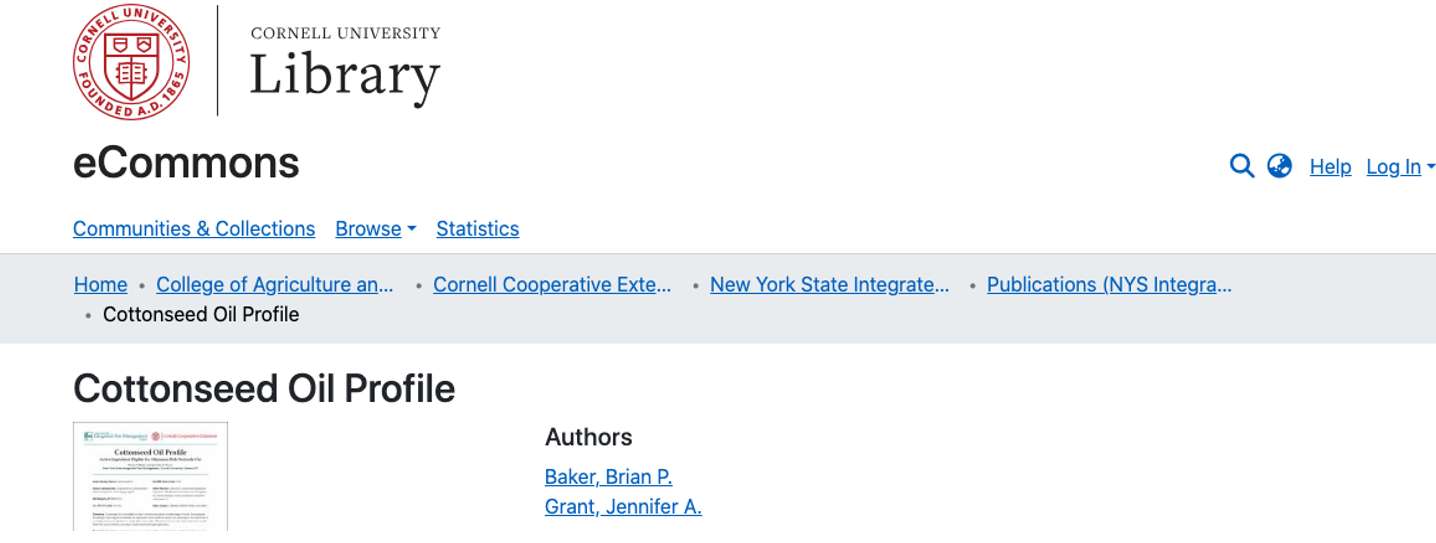The width and height of the screenshot is (1436, 543).
Task: Click the Cottonseed Oil Profile breadcrumb text
Action: click(201, 314)
